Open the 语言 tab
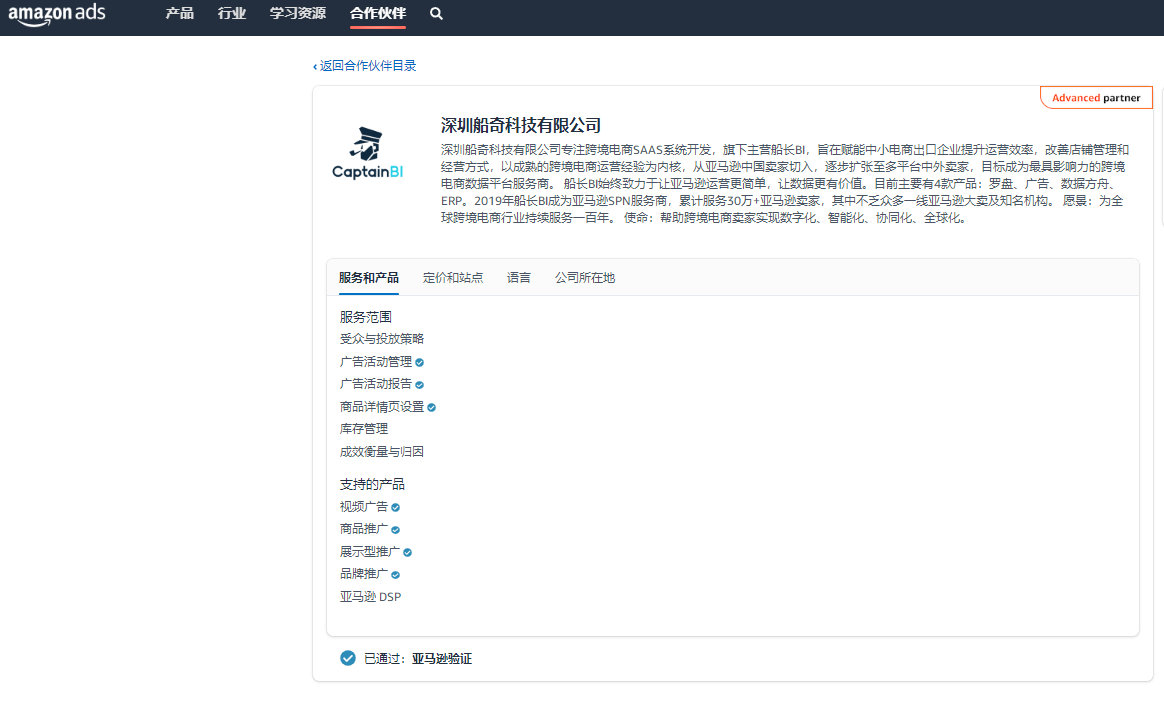The width and height of the screenshot is (1164, 721). coord(518,277)
